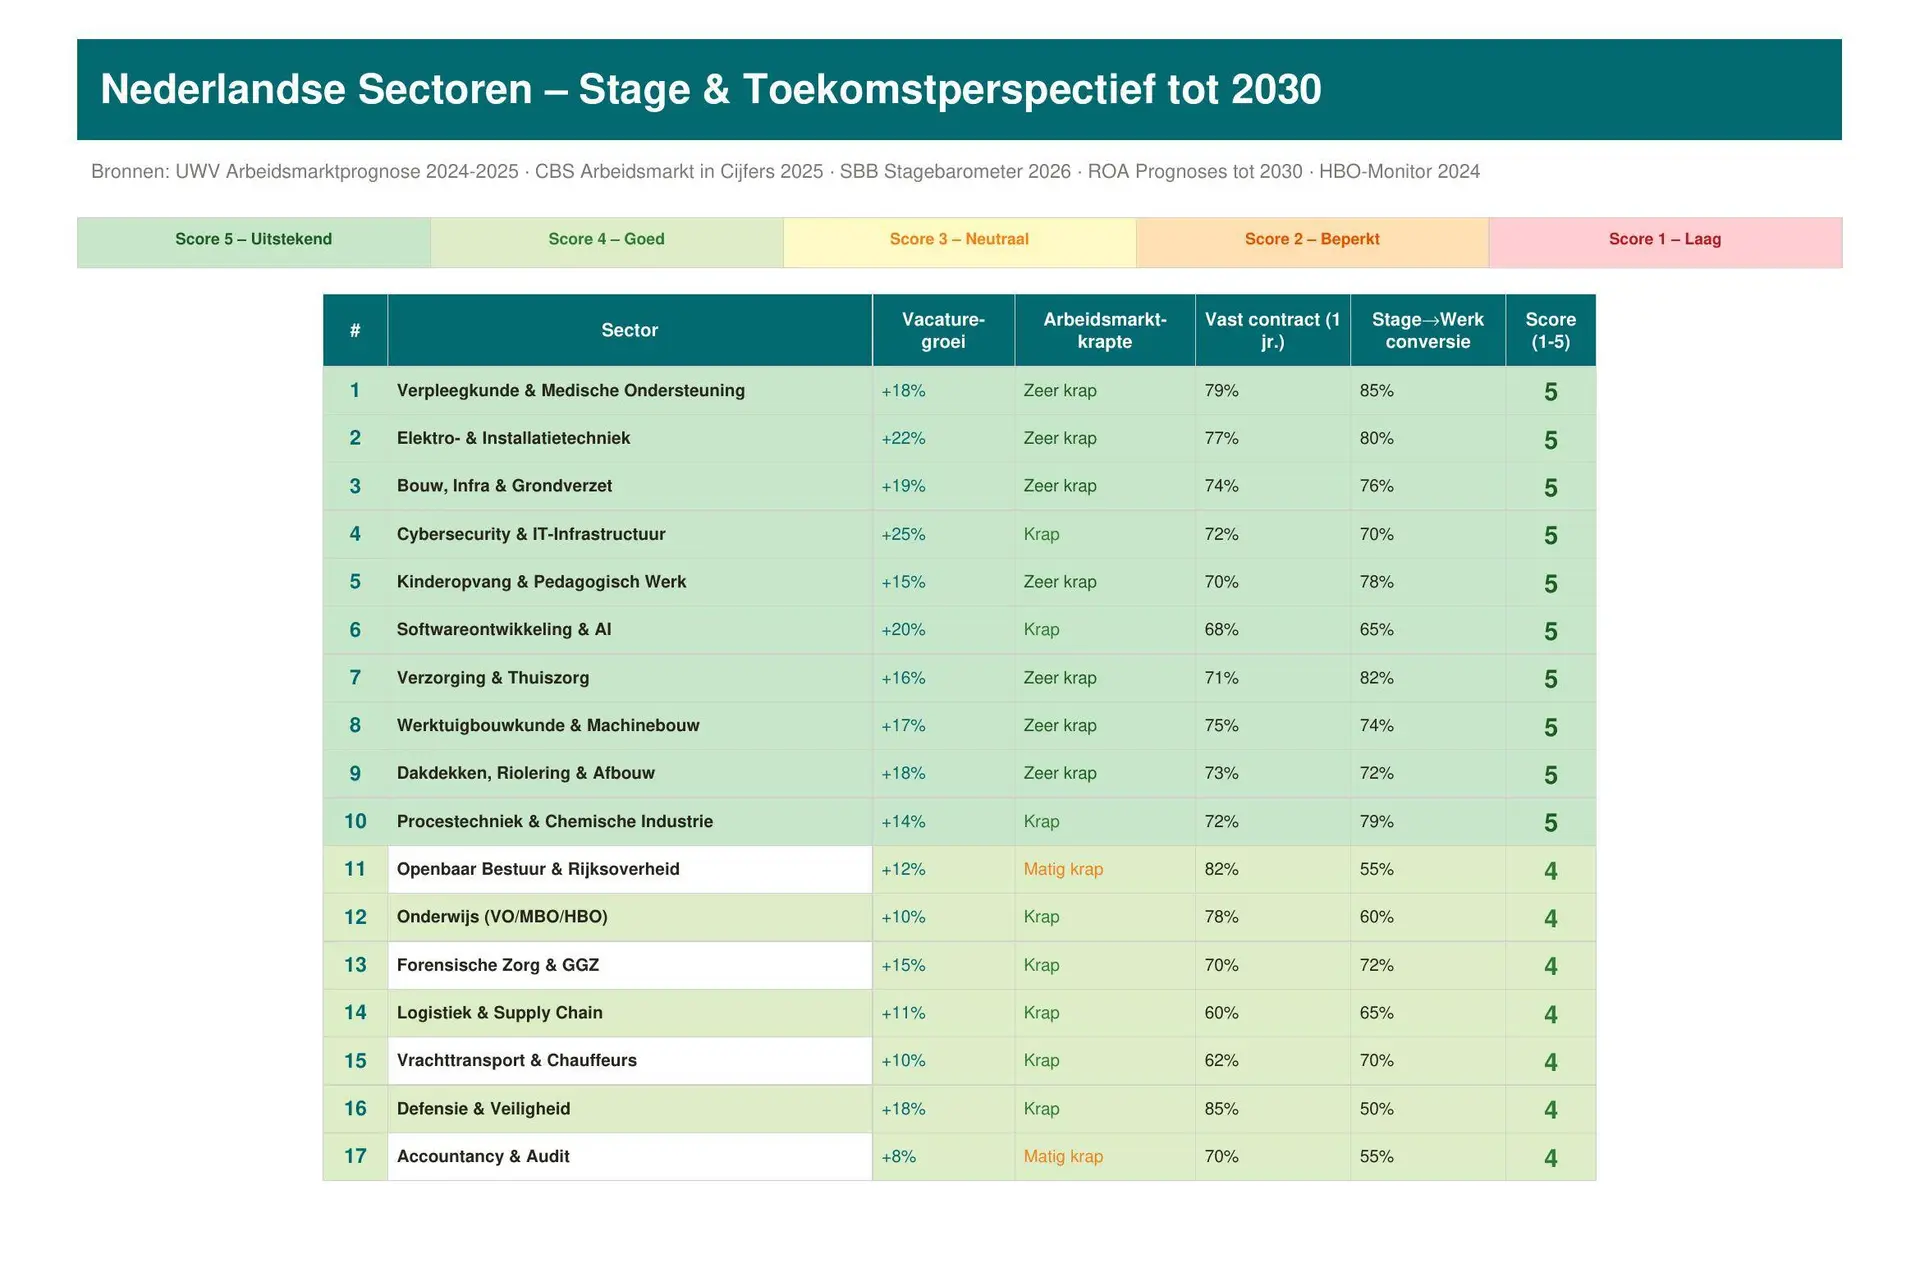Click the '85%' vast contract value for Defensie

tap(1221, 1109)
